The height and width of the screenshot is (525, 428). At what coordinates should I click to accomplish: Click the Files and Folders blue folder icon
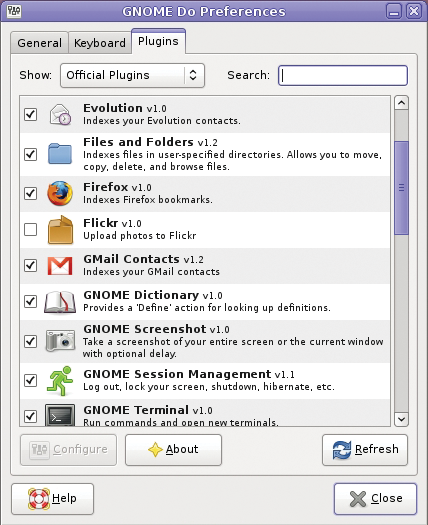click(60, 154)
